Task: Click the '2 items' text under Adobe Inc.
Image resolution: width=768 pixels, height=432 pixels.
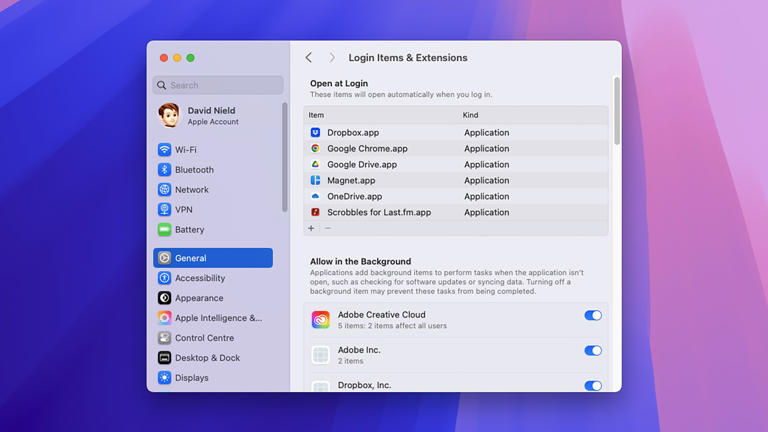Action: coord(350,361)
